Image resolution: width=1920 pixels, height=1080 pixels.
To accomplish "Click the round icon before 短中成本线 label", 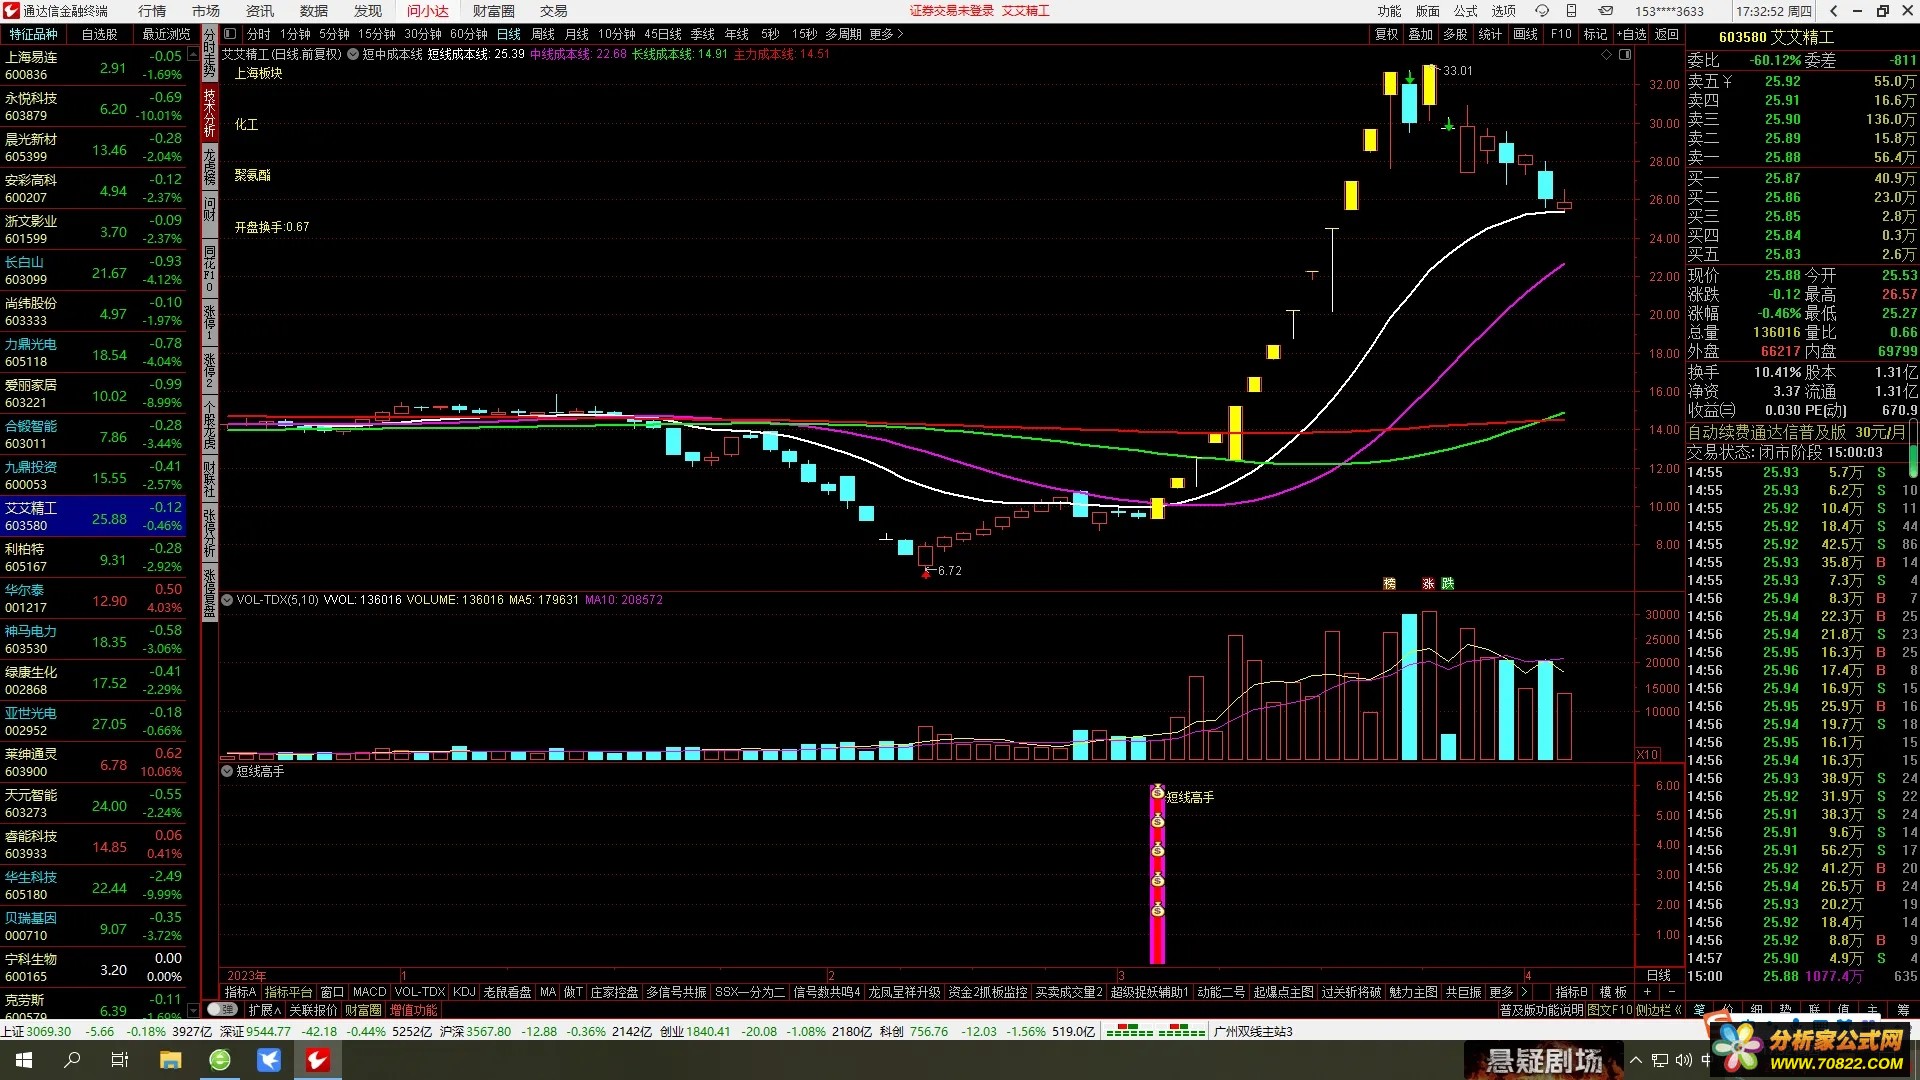I will (353, 55).
